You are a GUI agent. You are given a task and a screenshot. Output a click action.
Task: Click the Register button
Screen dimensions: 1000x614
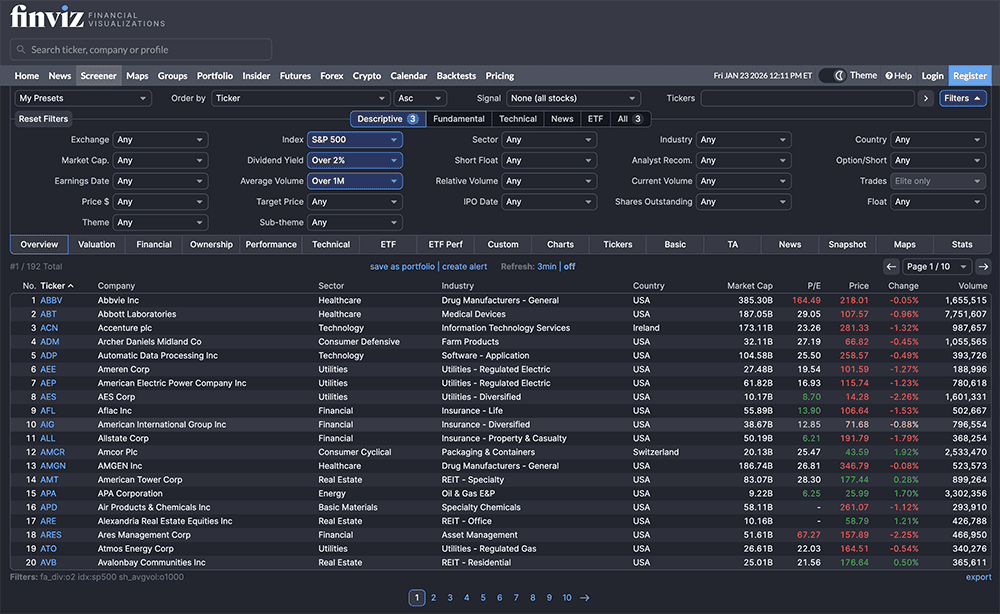click(969, 76)
